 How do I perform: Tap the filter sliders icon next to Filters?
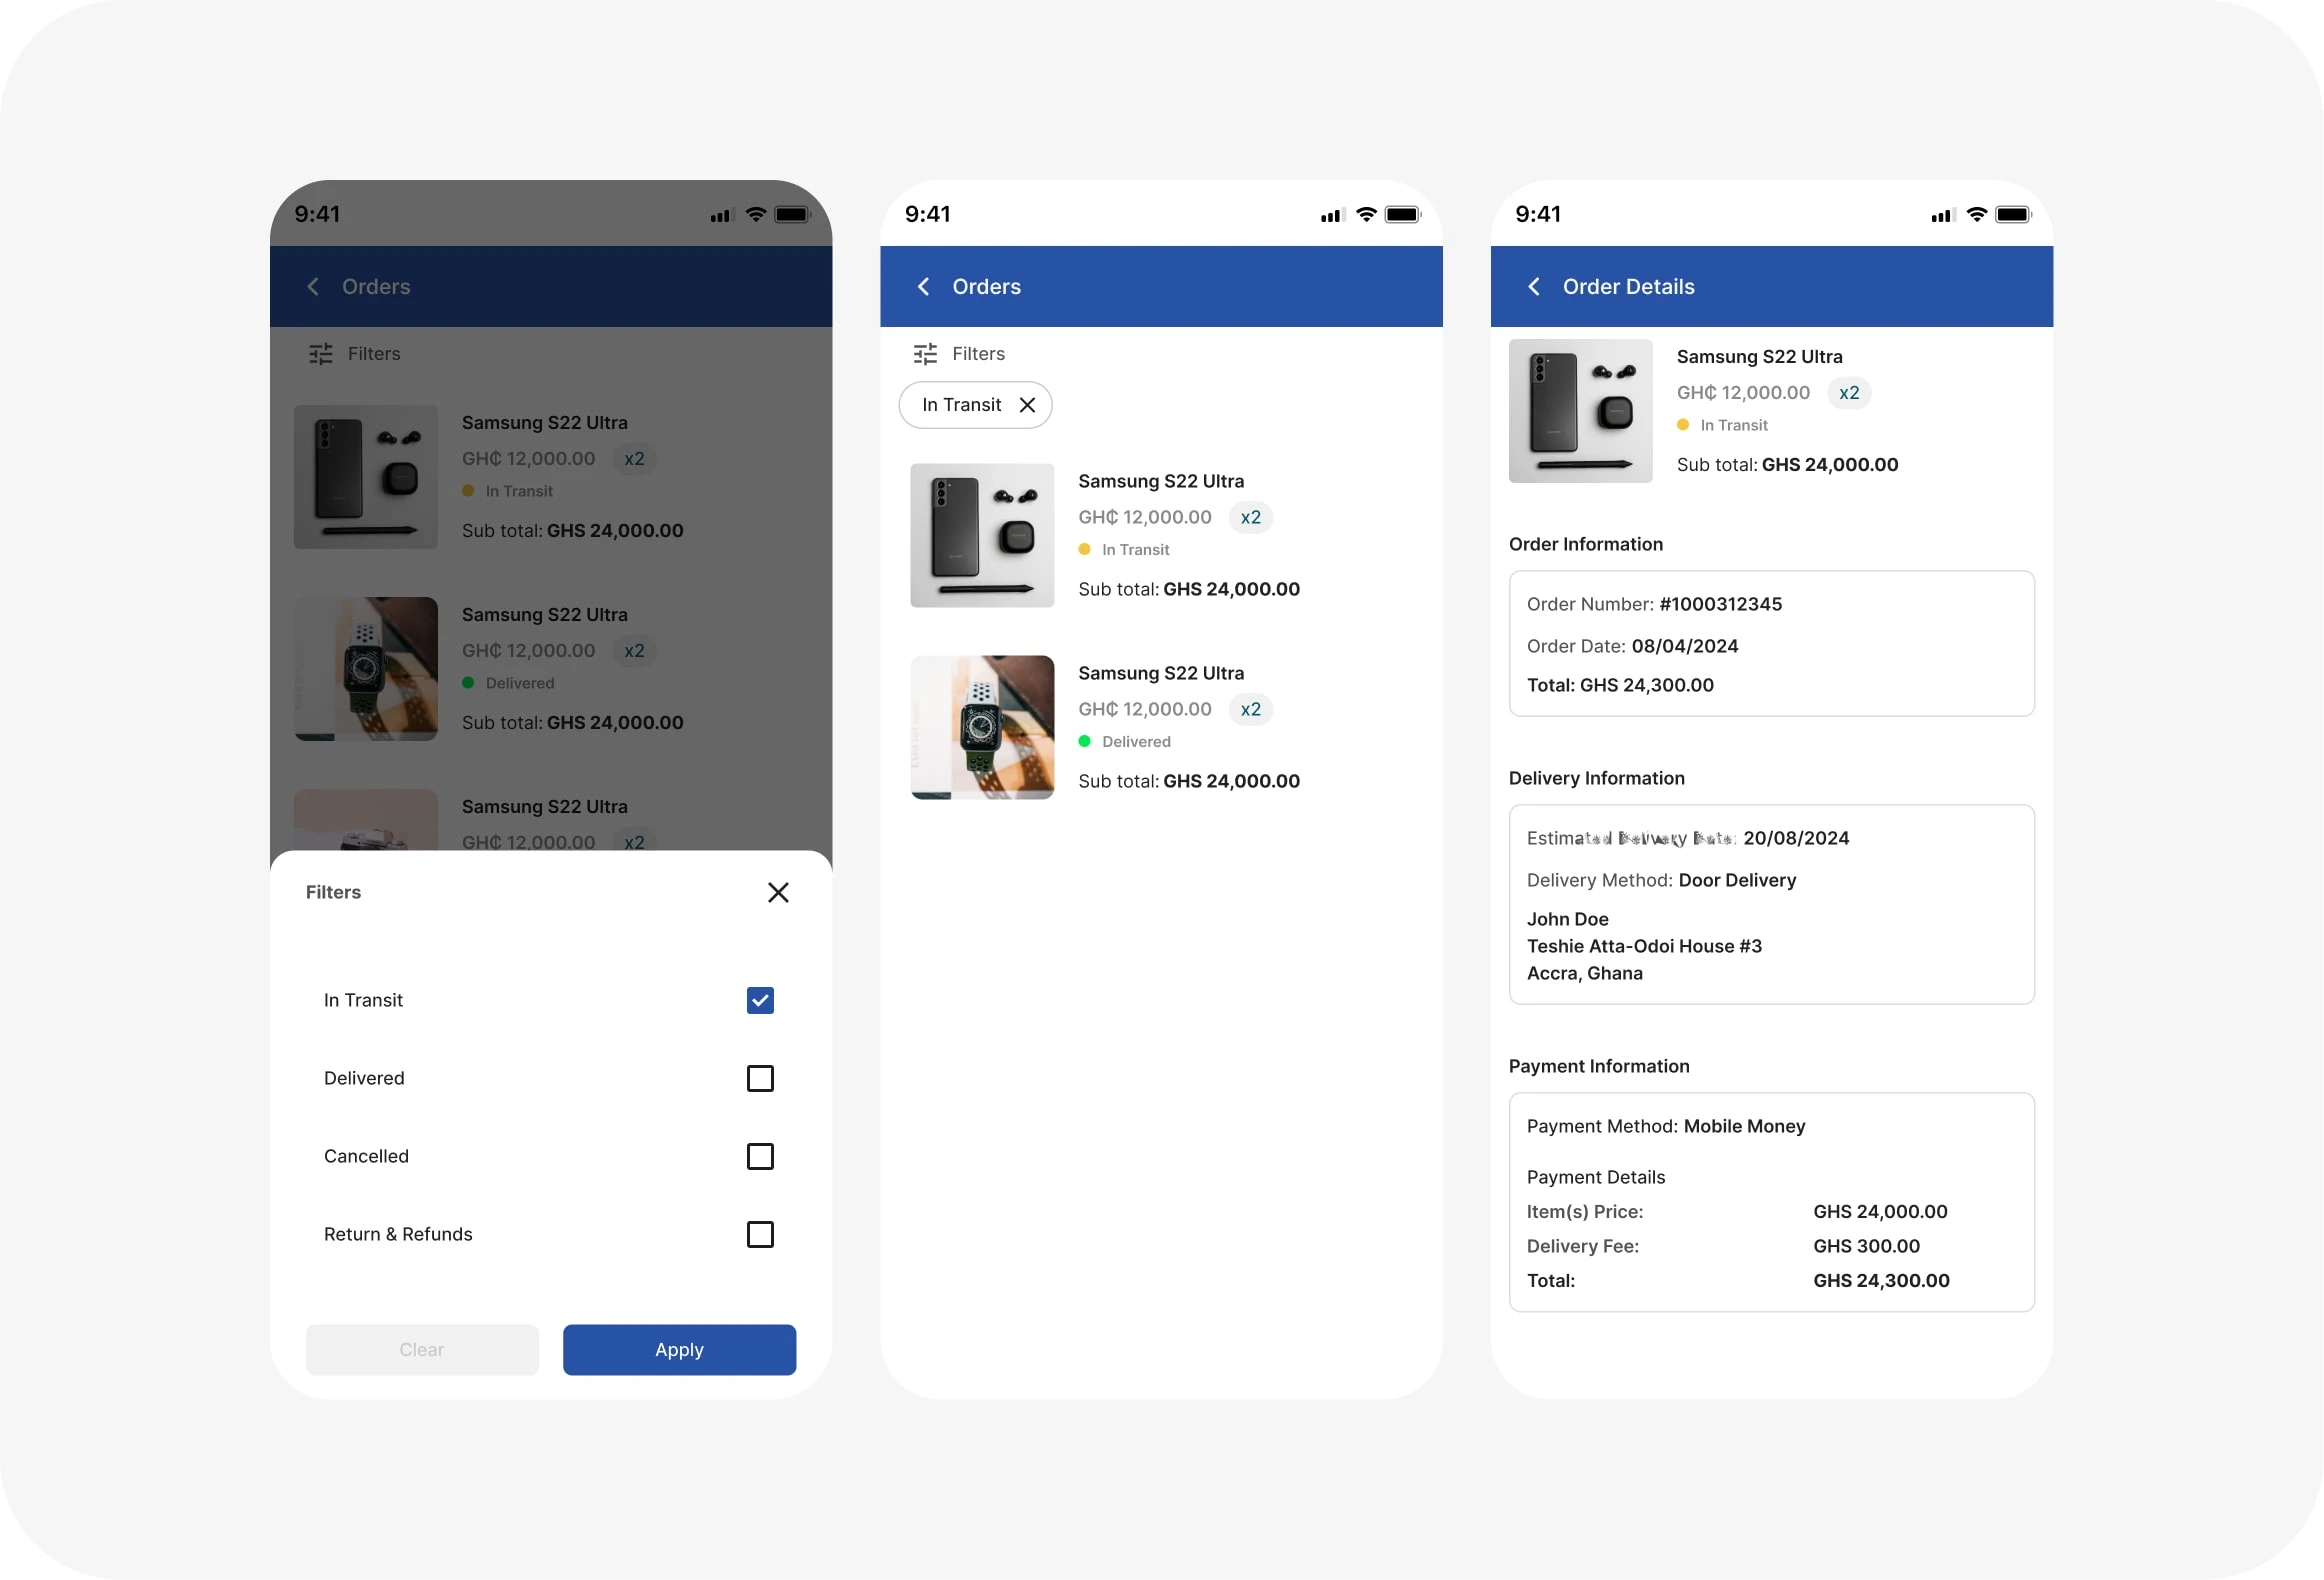point(924,353)
